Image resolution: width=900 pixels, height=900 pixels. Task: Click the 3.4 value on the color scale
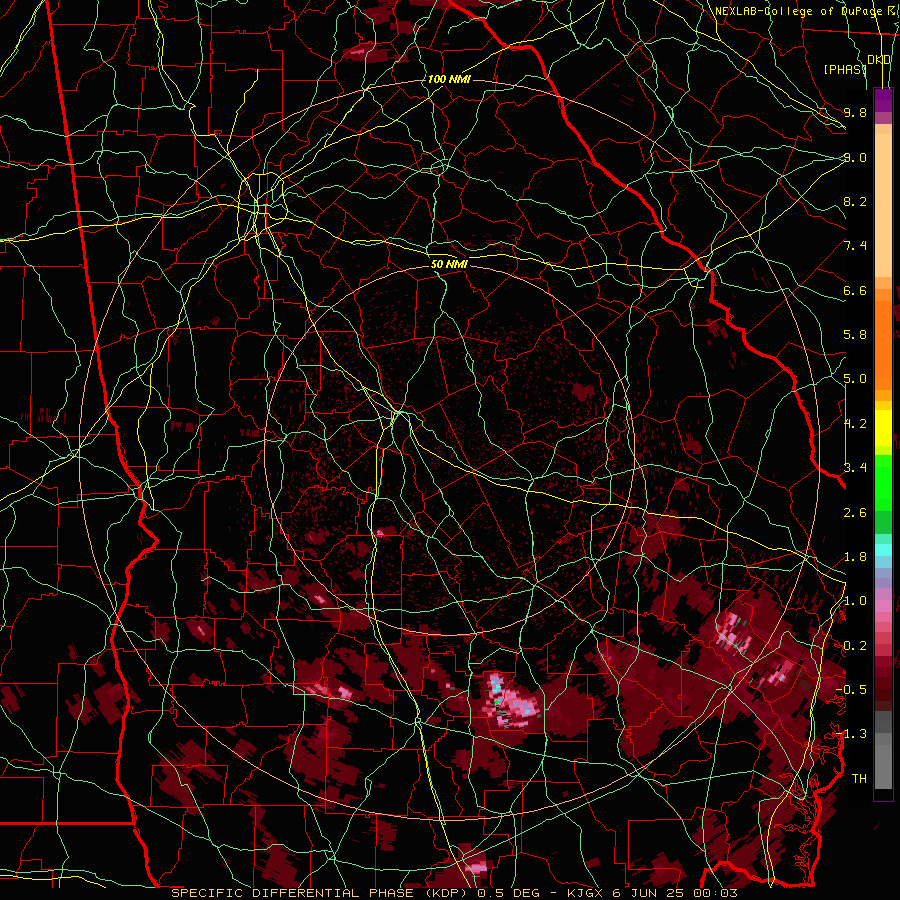[x=855, y=467]
